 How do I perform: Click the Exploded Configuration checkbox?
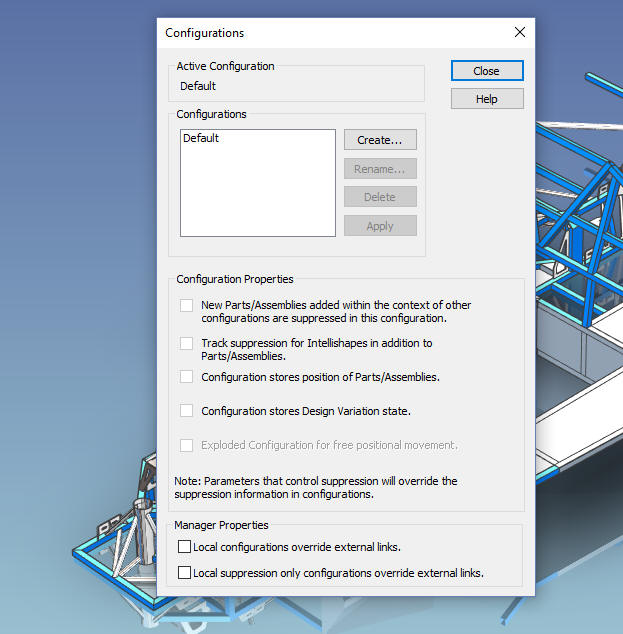(186, 445)
